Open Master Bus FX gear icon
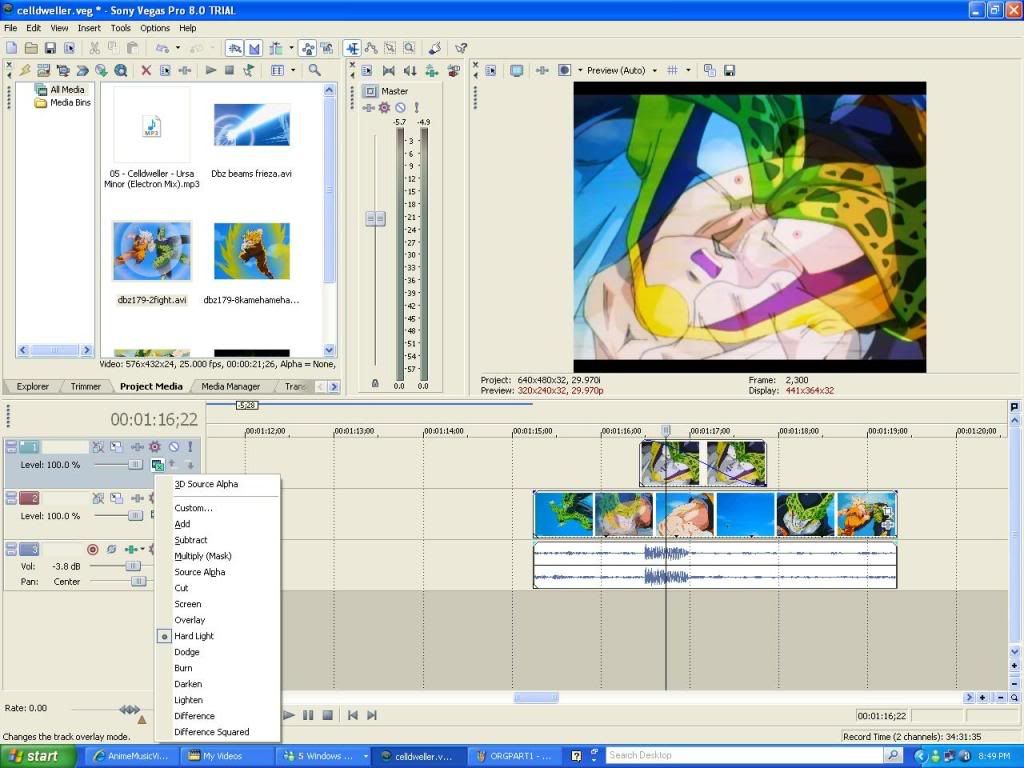Screen dimensions: 1024x768 [384, 108]
